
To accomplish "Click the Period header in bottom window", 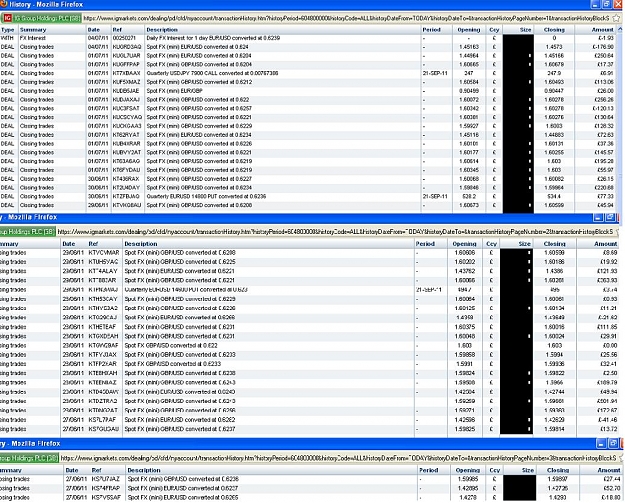I will [x=428, y=470].
